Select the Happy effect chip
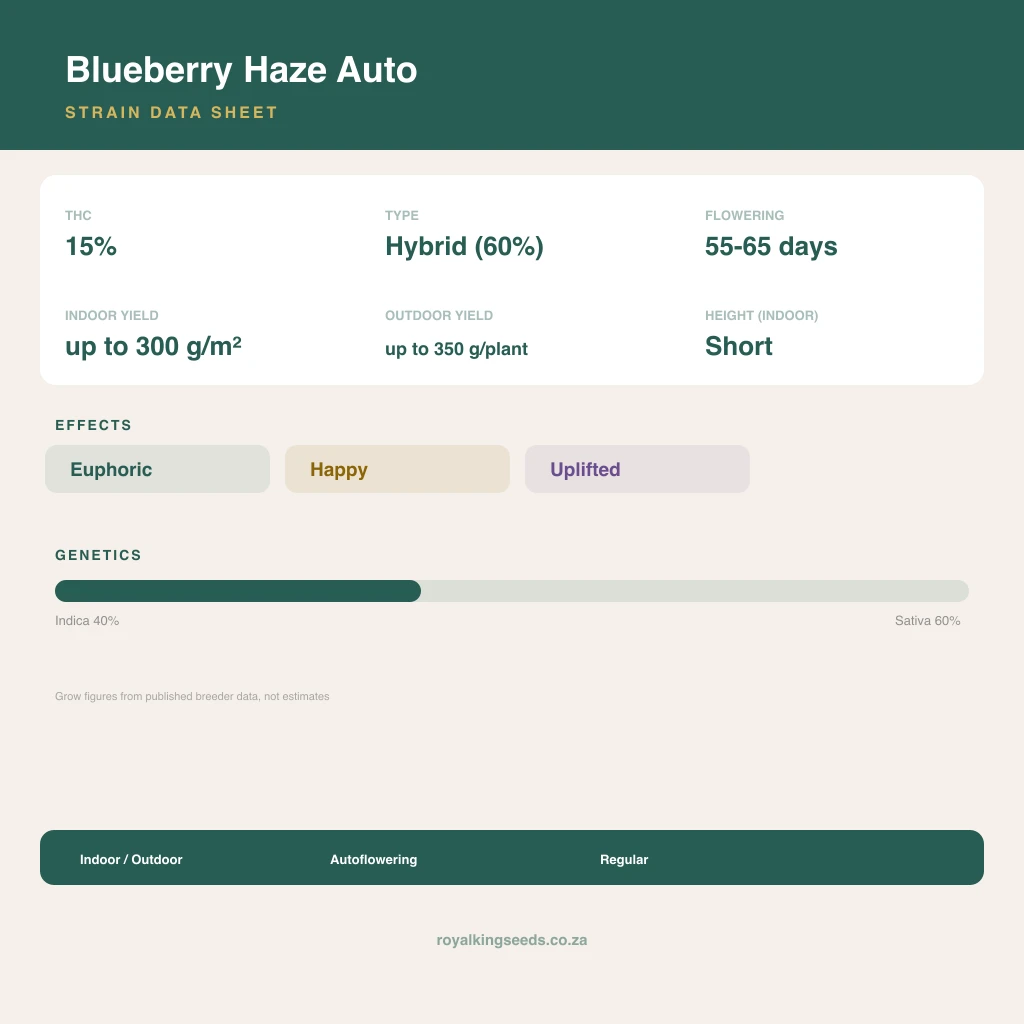Screen dimensions: 1024x1024 click(x=397, y=469)
